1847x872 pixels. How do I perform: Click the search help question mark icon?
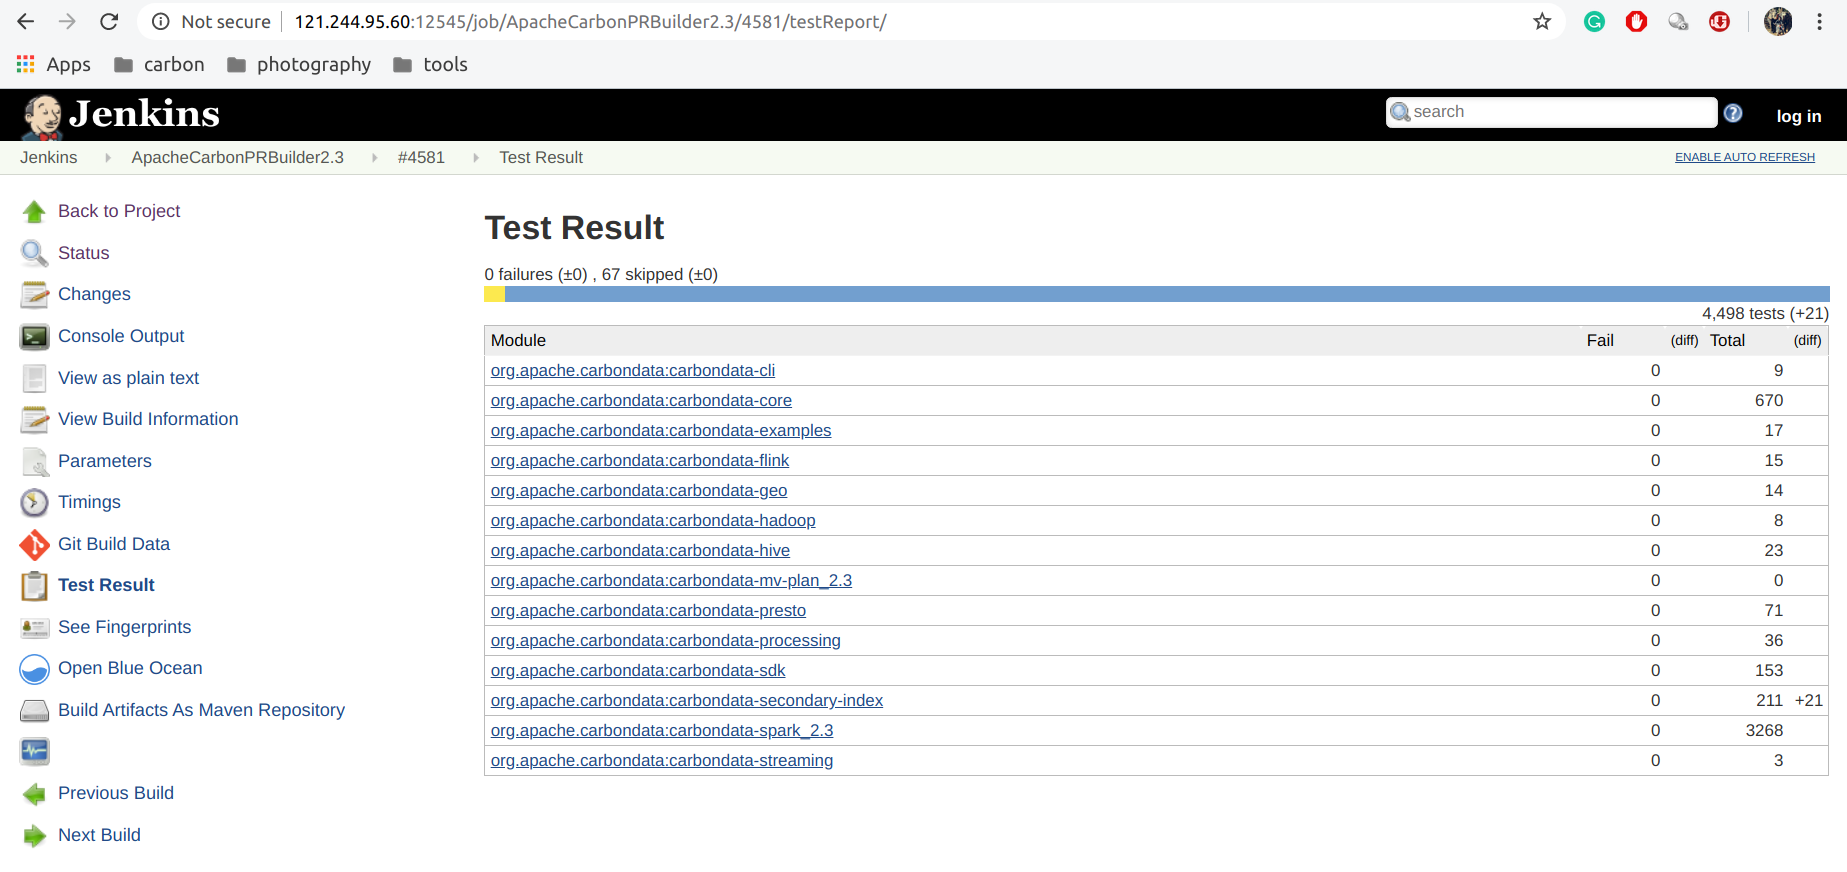(1733, 113)
